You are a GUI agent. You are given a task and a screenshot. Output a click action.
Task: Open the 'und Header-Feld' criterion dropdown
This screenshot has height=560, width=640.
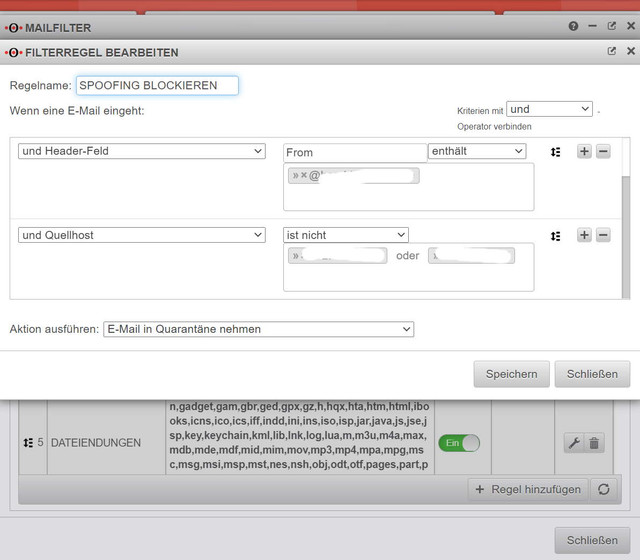142,151
